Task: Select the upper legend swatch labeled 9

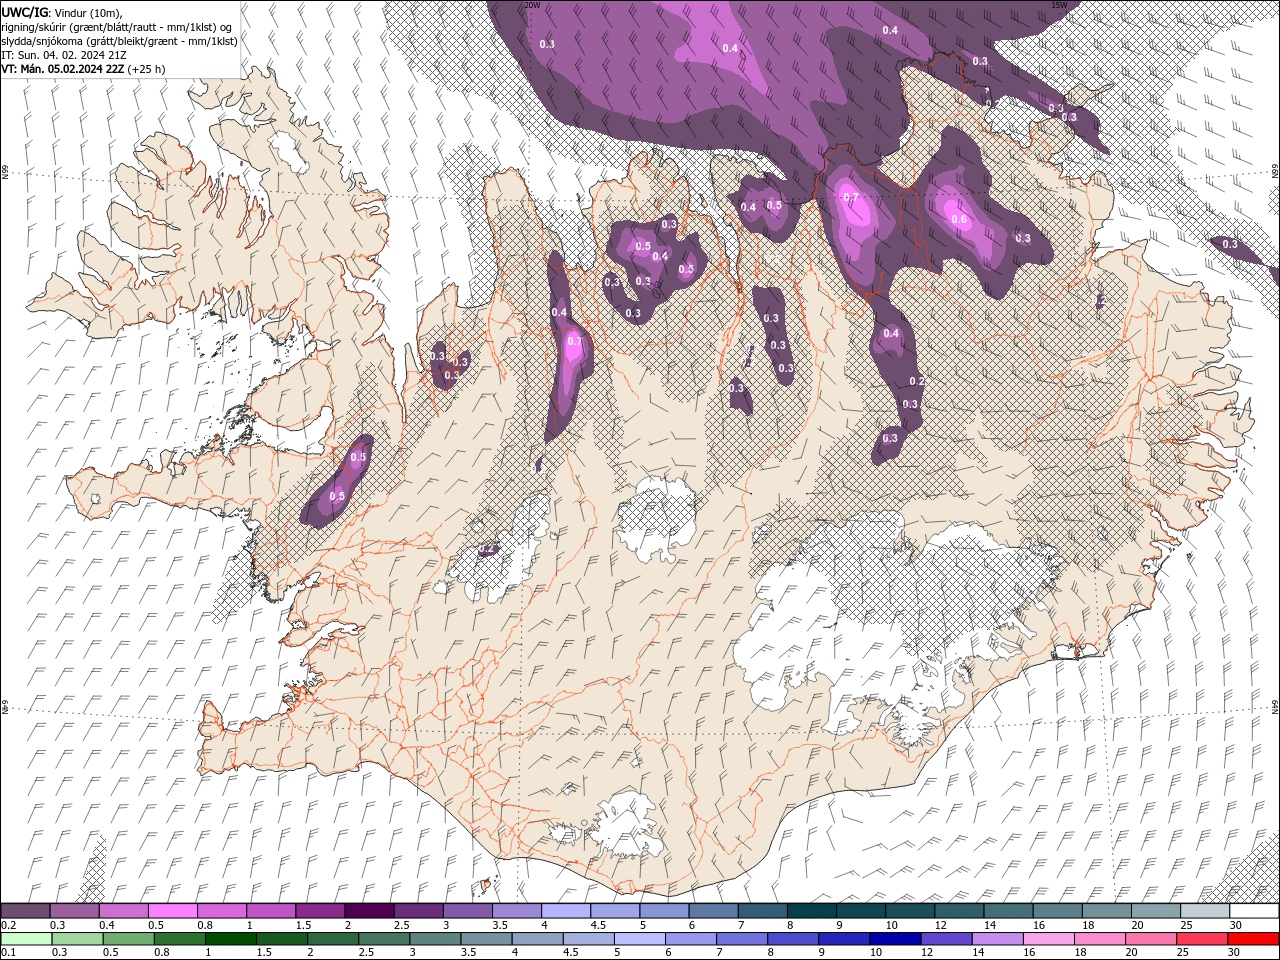Action: coord(860,910)
